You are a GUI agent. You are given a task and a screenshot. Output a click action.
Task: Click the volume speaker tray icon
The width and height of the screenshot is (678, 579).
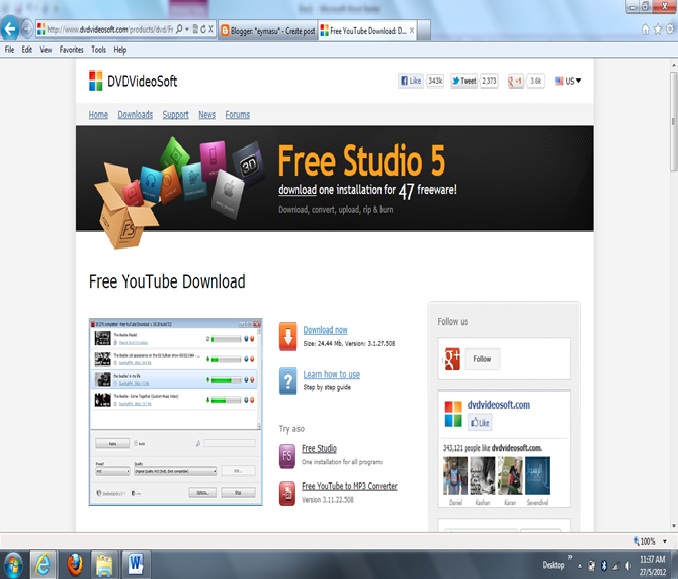point(628,566)
